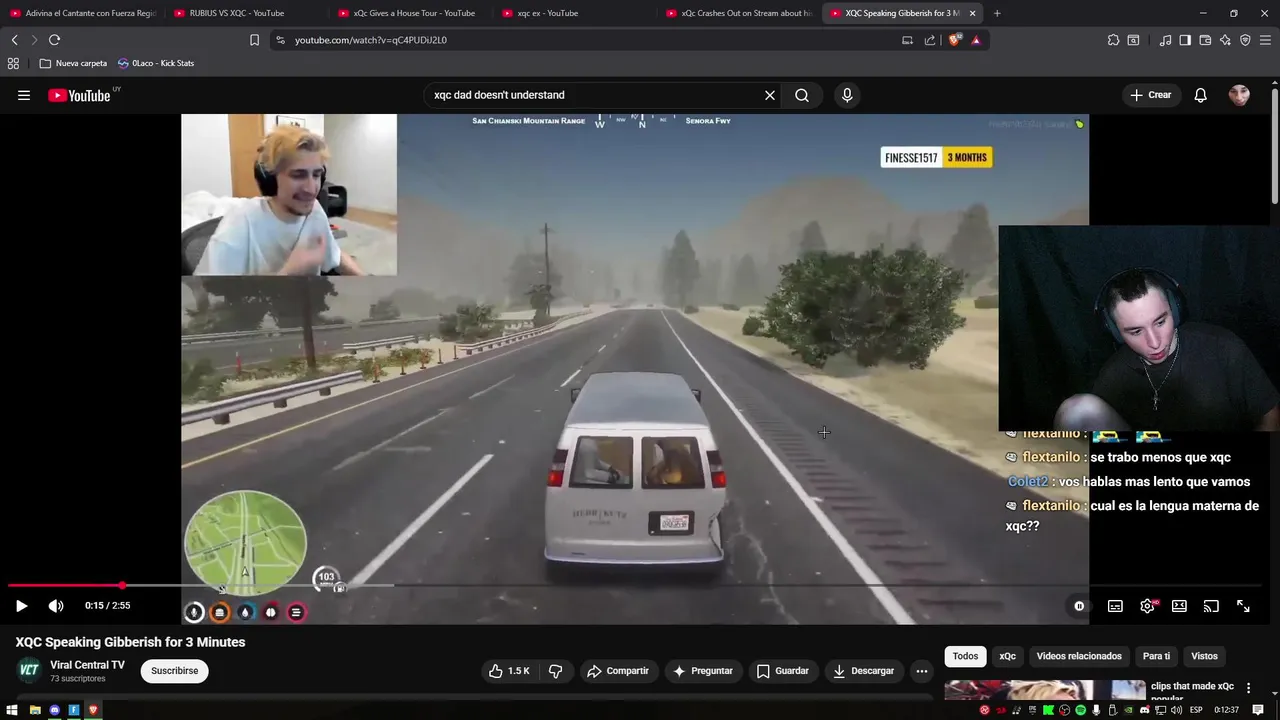Image resolution: width=1280 pixels, height=720 pixels.
Task: Reload the current page
Action: coord(54,40)
